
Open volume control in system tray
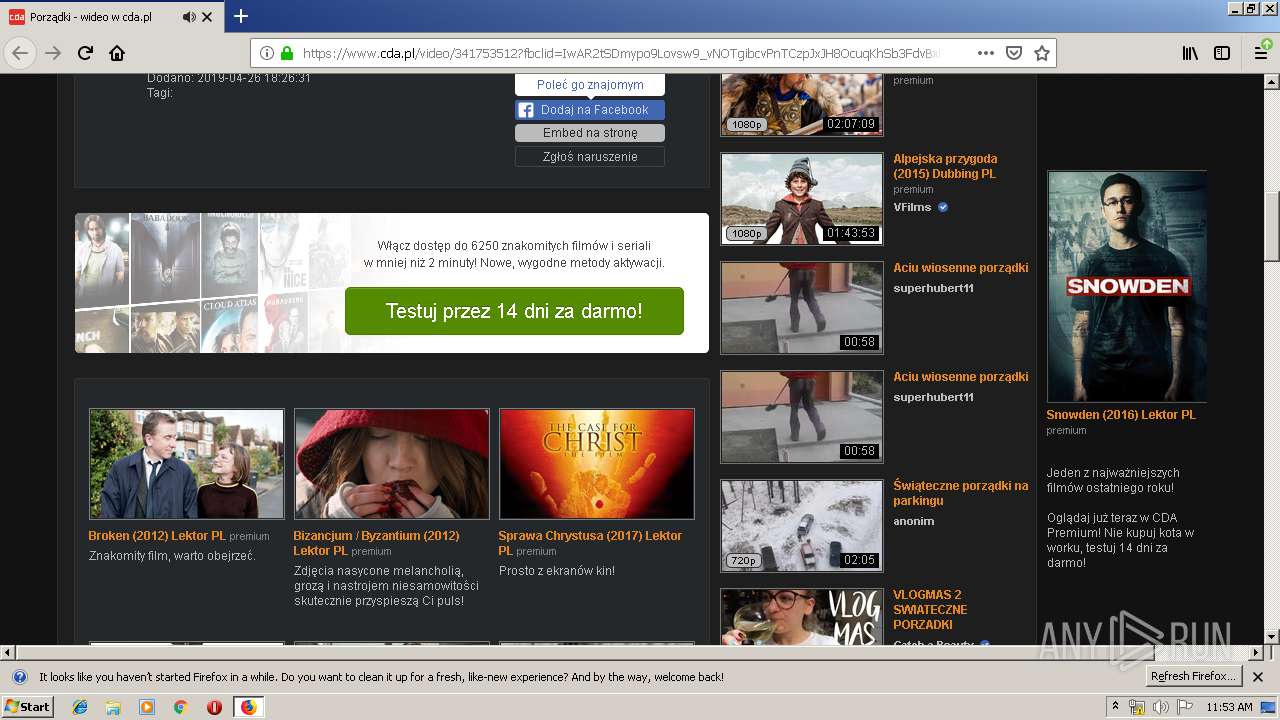point(1161,707)
